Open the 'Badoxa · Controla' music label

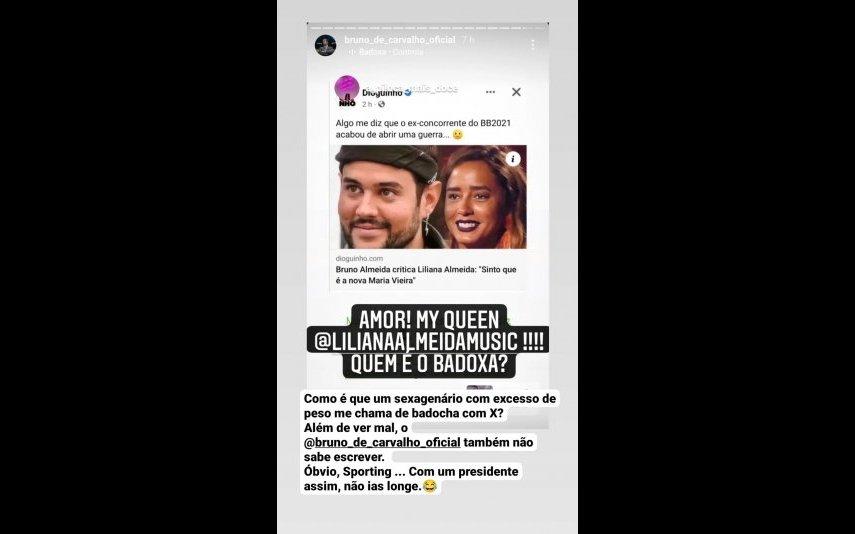click(x=391, y=52)
